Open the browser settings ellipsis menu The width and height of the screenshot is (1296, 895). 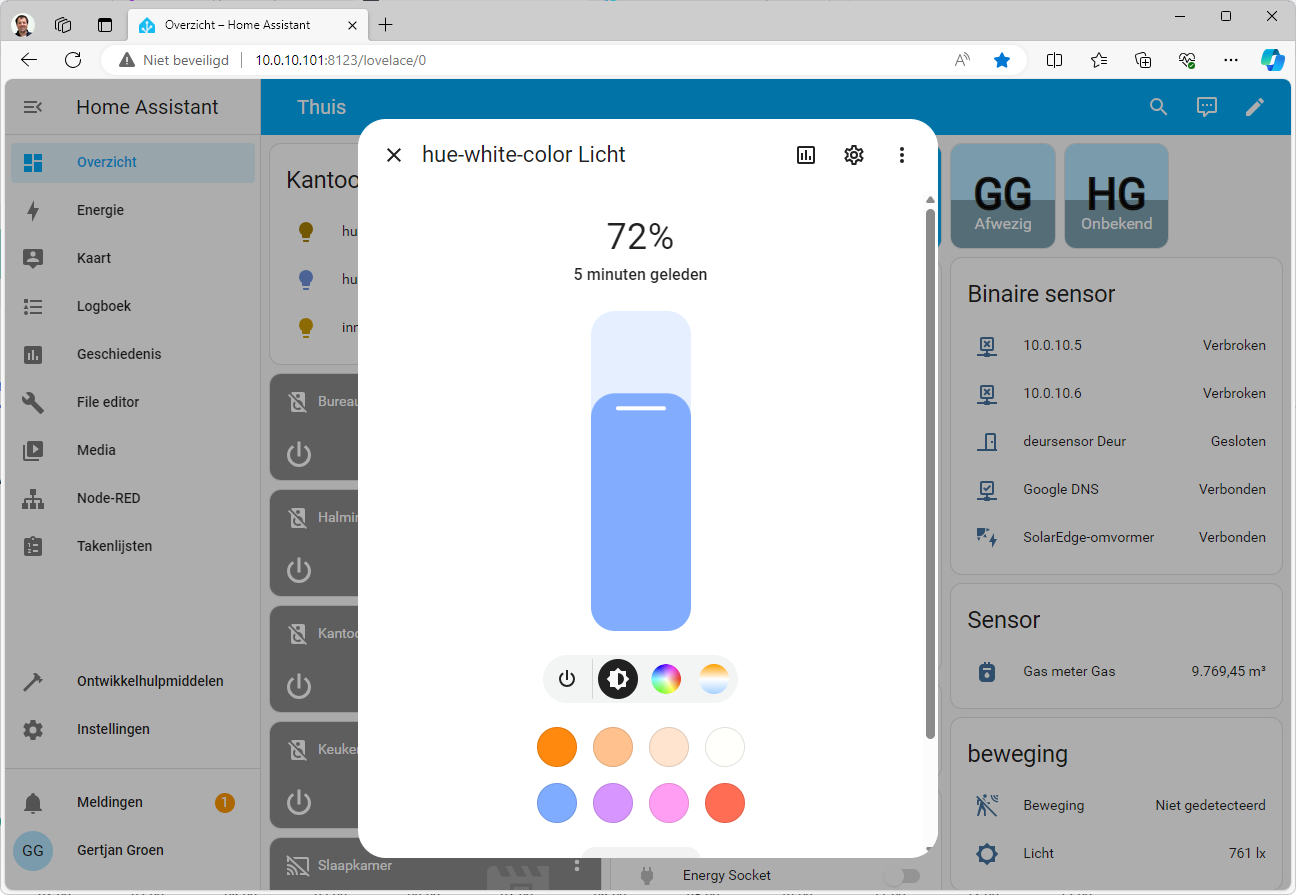[1231, 60]
